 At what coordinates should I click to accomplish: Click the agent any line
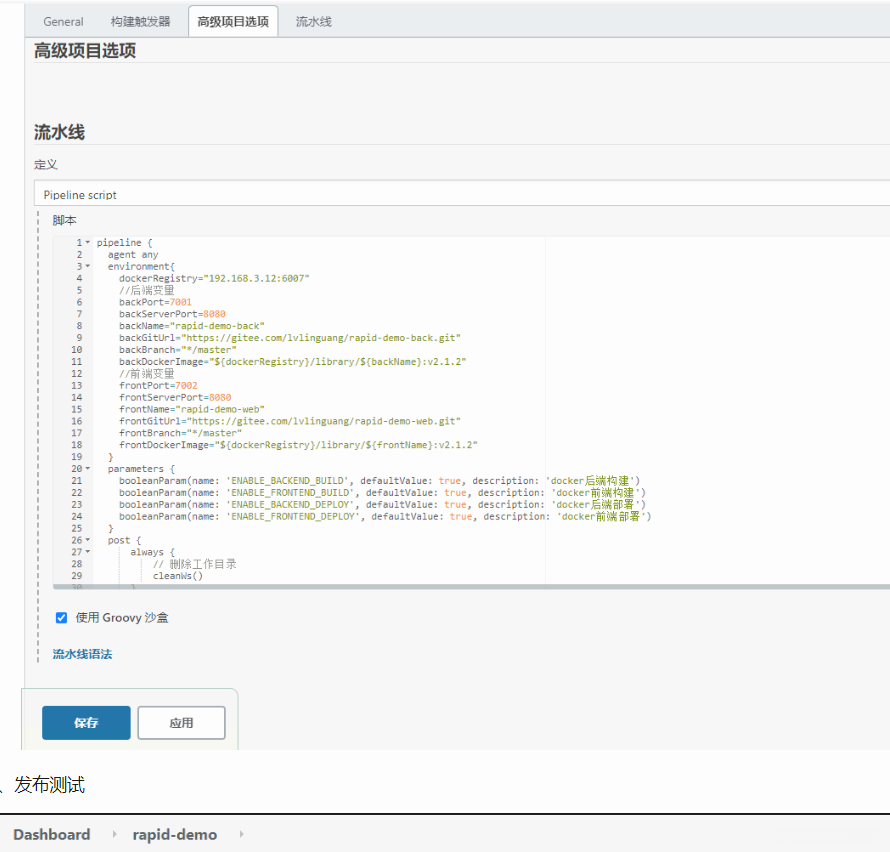point(133,254)
